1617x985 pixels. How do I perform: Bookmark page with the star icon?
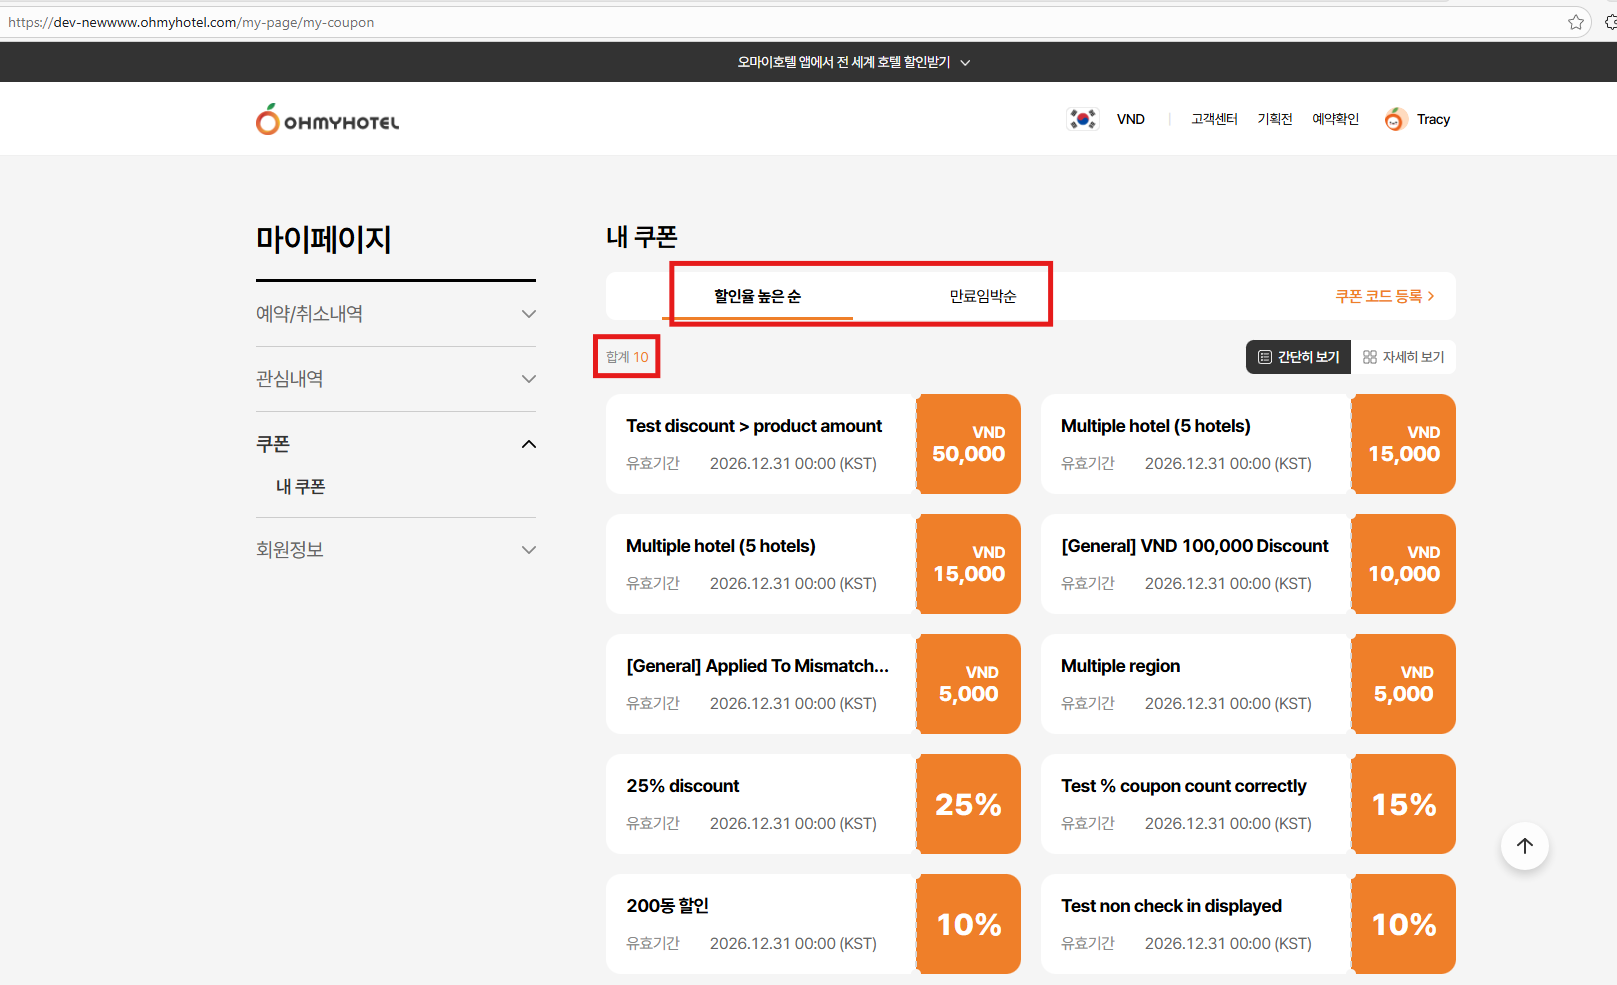click(1576, 22)
